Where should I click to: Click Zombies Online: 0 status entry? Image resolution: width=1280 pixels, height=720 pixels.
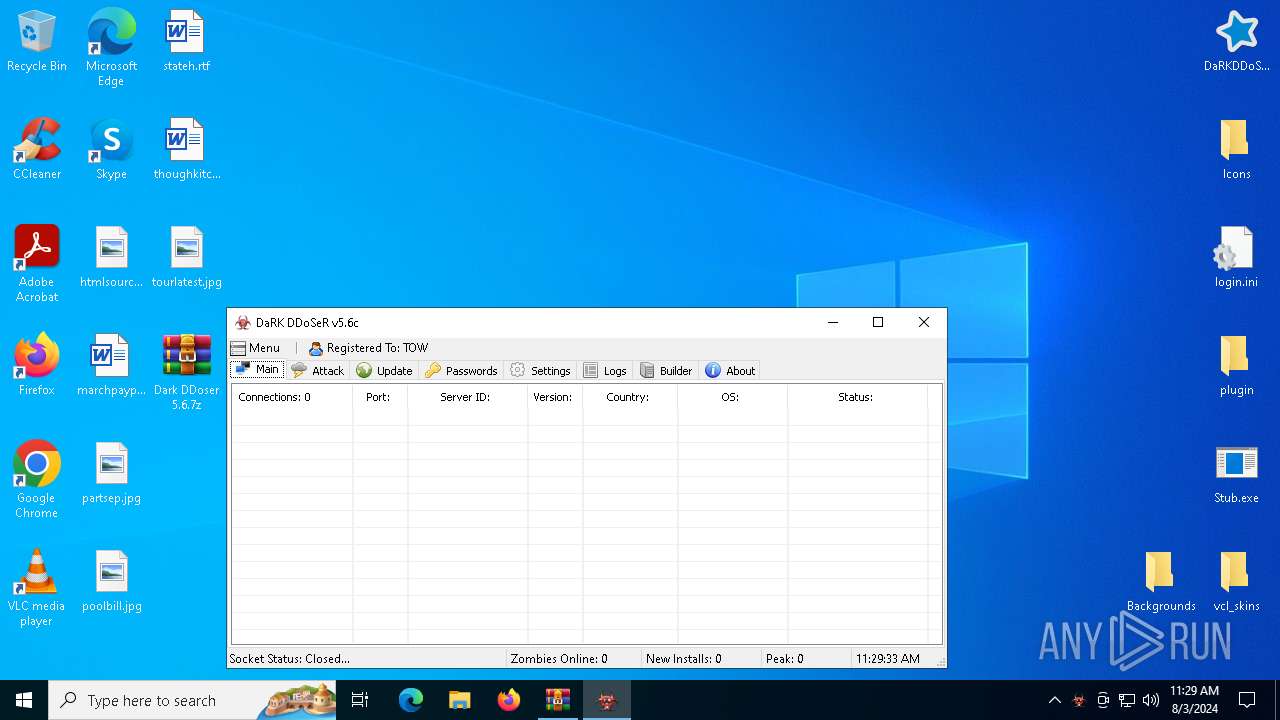click(x=559, y=659)
